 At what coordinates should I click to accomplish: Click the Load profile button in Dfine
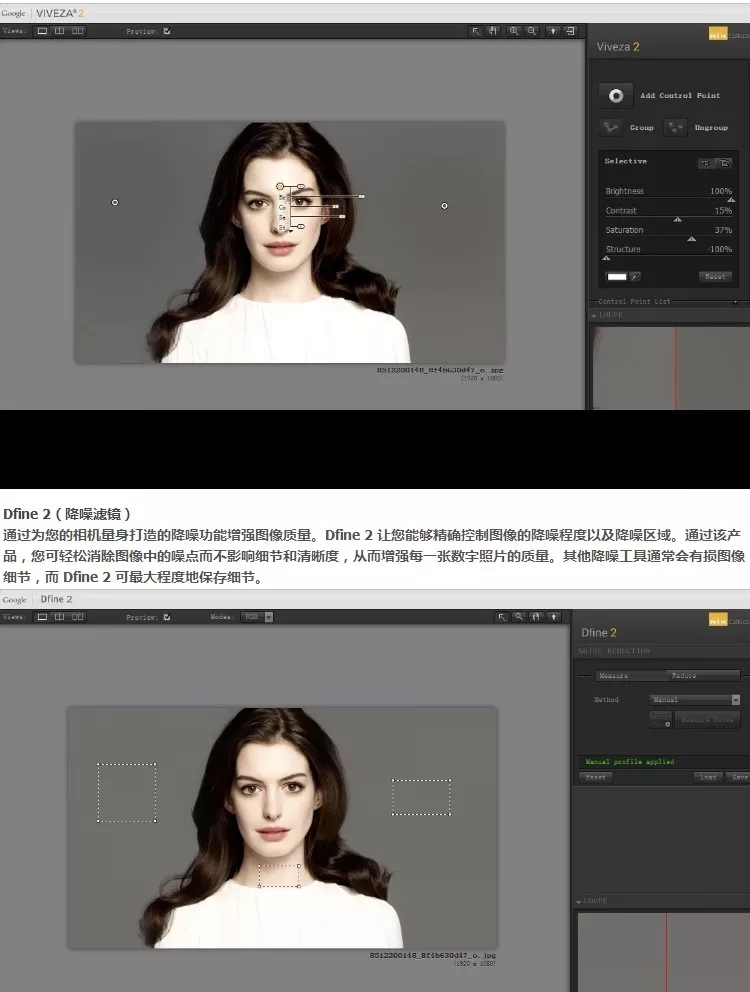coord(708,777)
